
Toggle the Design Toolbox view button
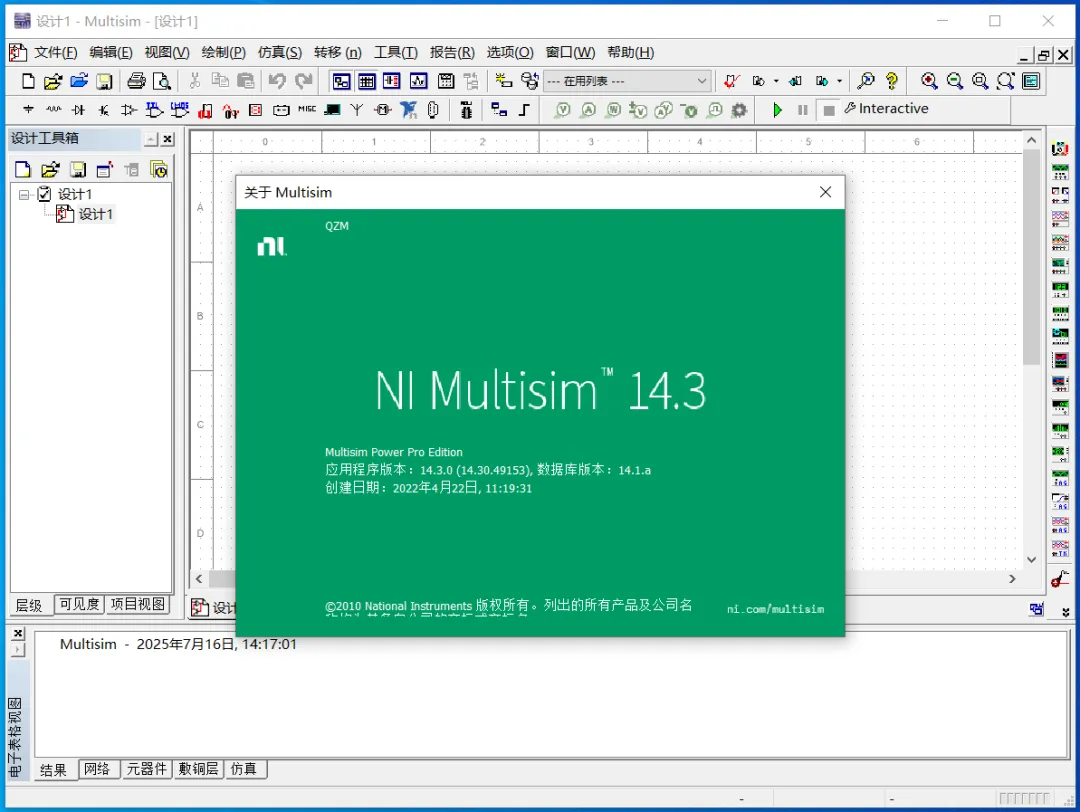click(x=341, y=81)
